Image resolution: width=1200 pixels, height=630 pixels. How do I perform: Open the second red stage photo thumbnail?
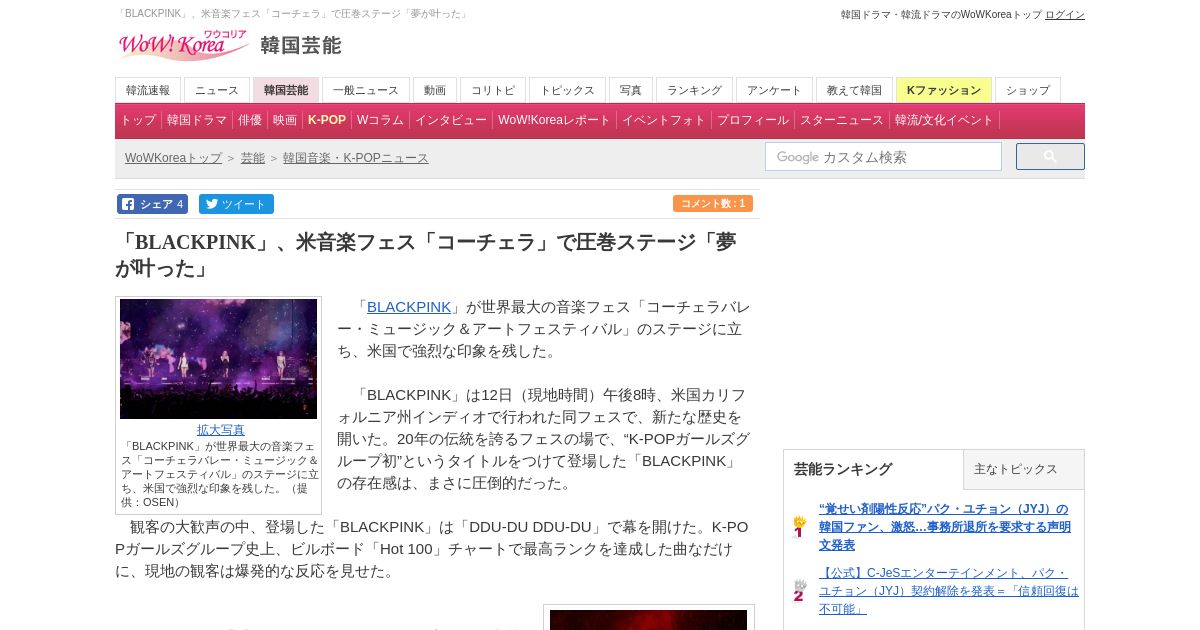pyautogui.click(x=648, y=619)
